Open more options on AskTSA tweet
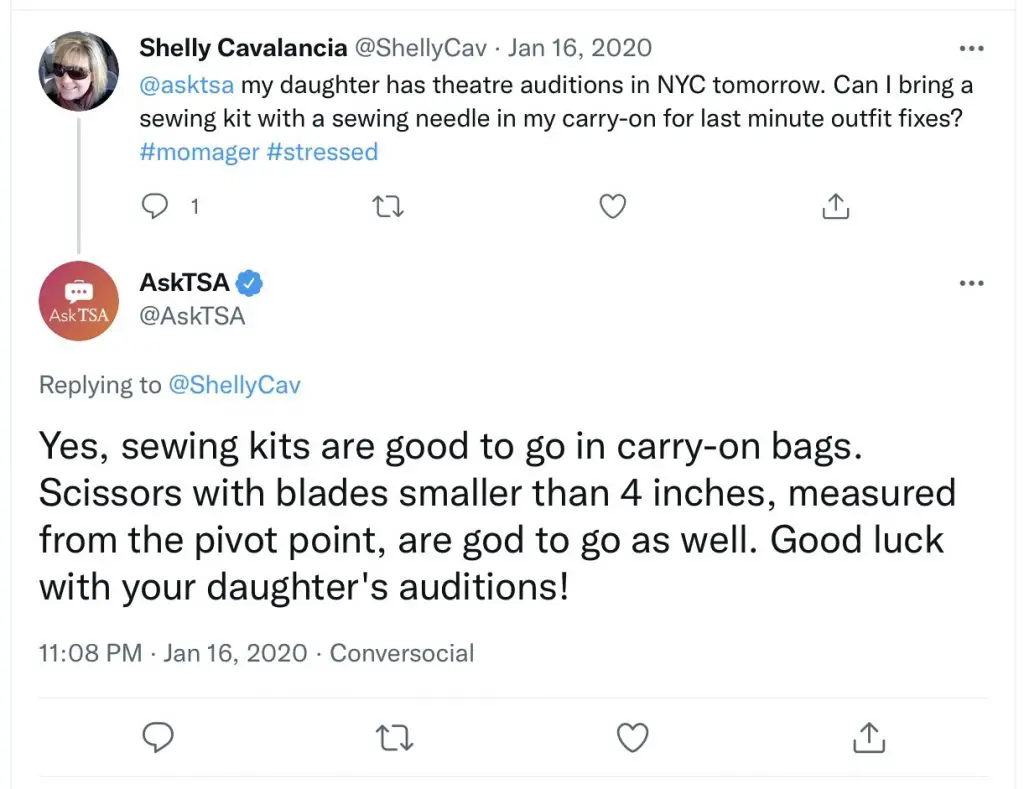 click(x=971, y=283)
